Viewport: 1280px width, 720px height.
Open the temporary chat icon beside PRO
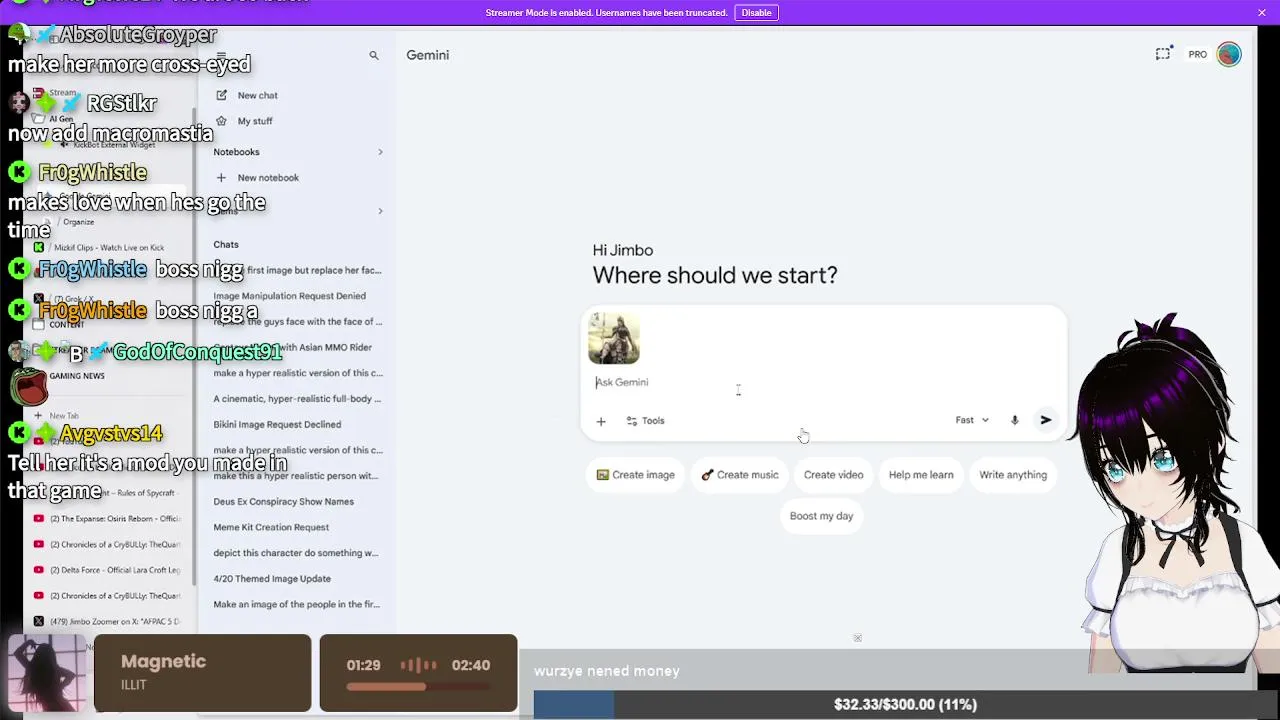point(1163,54)
